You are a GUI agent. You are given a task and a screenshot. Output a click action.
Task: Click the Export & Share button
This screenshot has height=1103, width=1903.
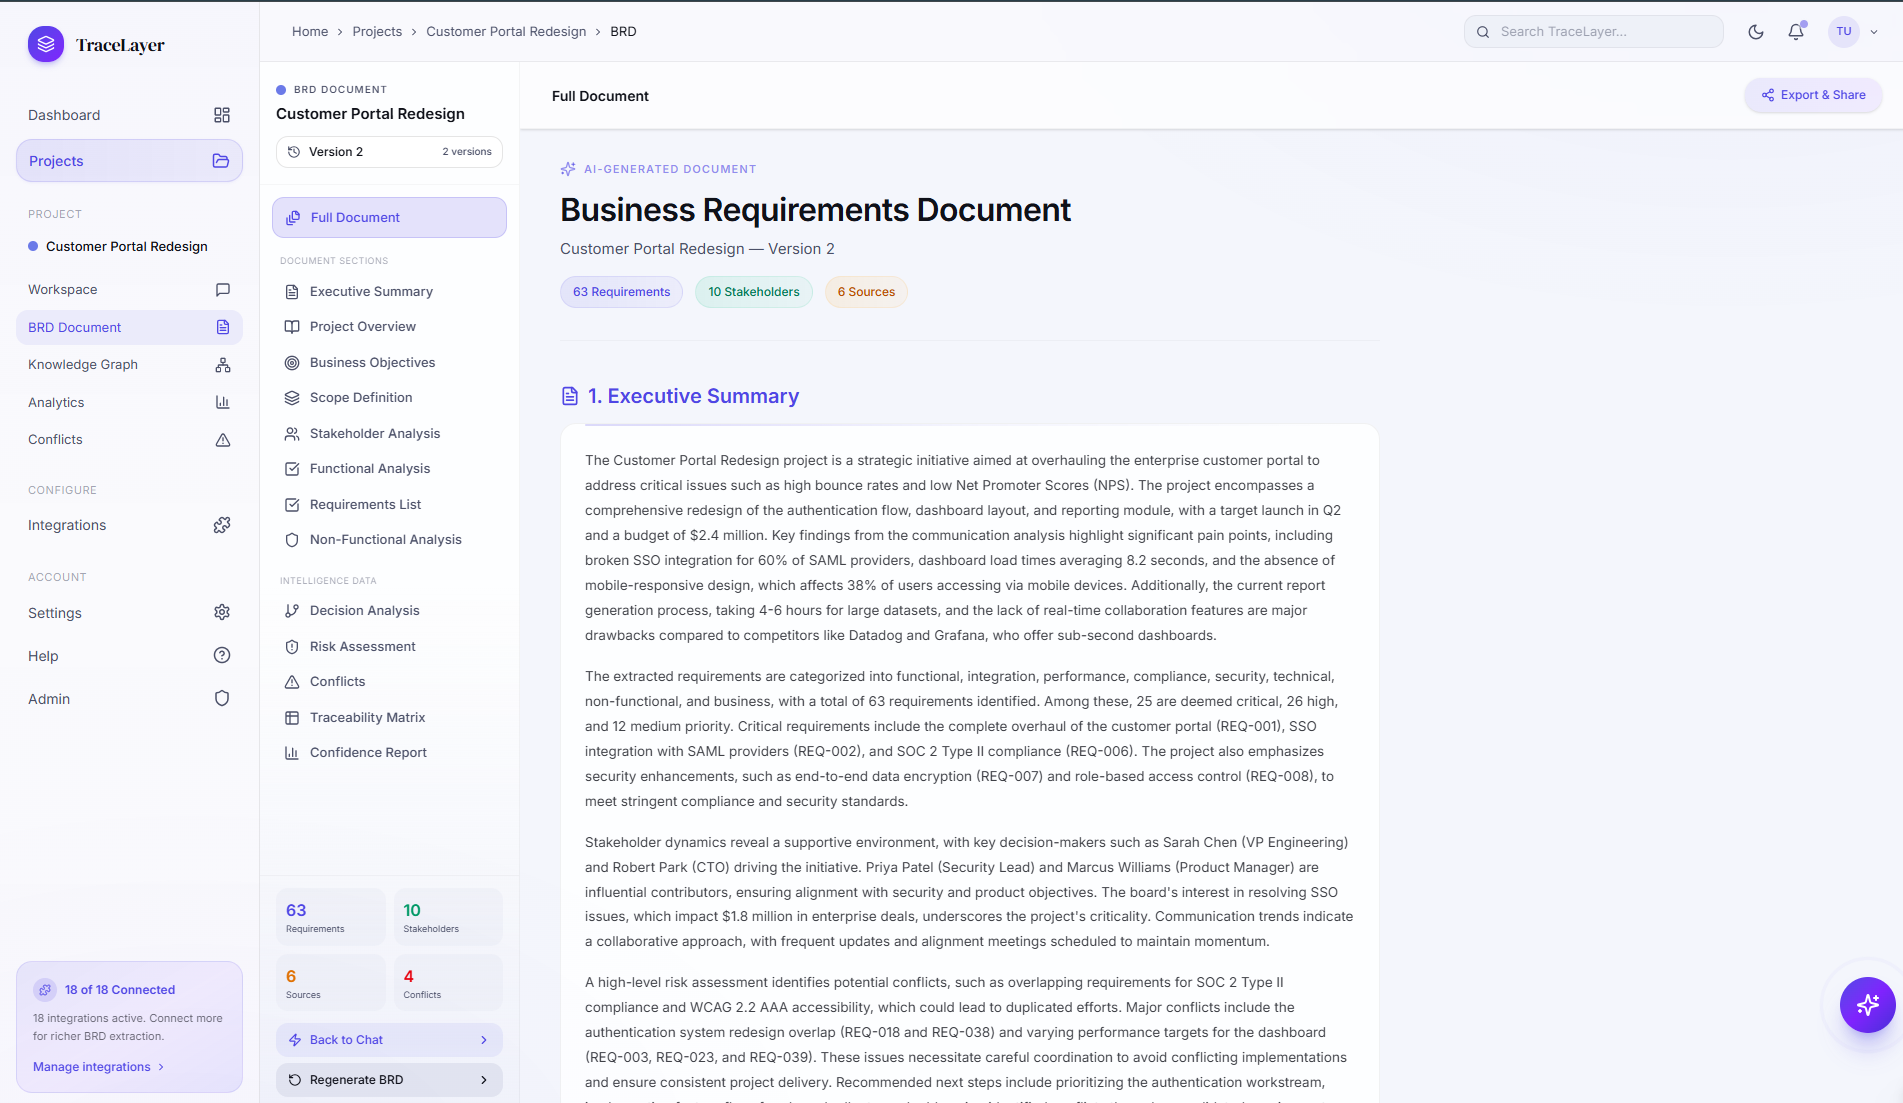coord(1813,95)
